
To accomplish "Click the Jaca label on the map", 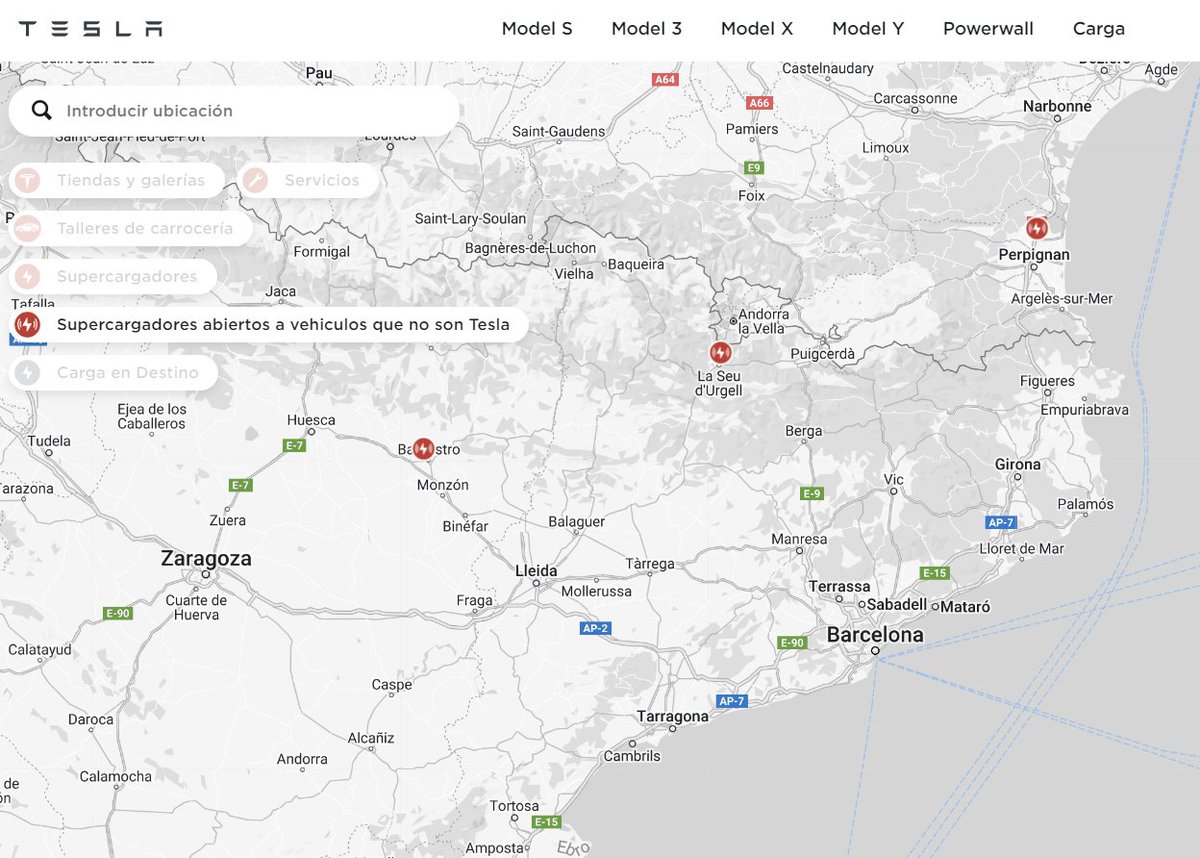I will [x=281, y=291].
